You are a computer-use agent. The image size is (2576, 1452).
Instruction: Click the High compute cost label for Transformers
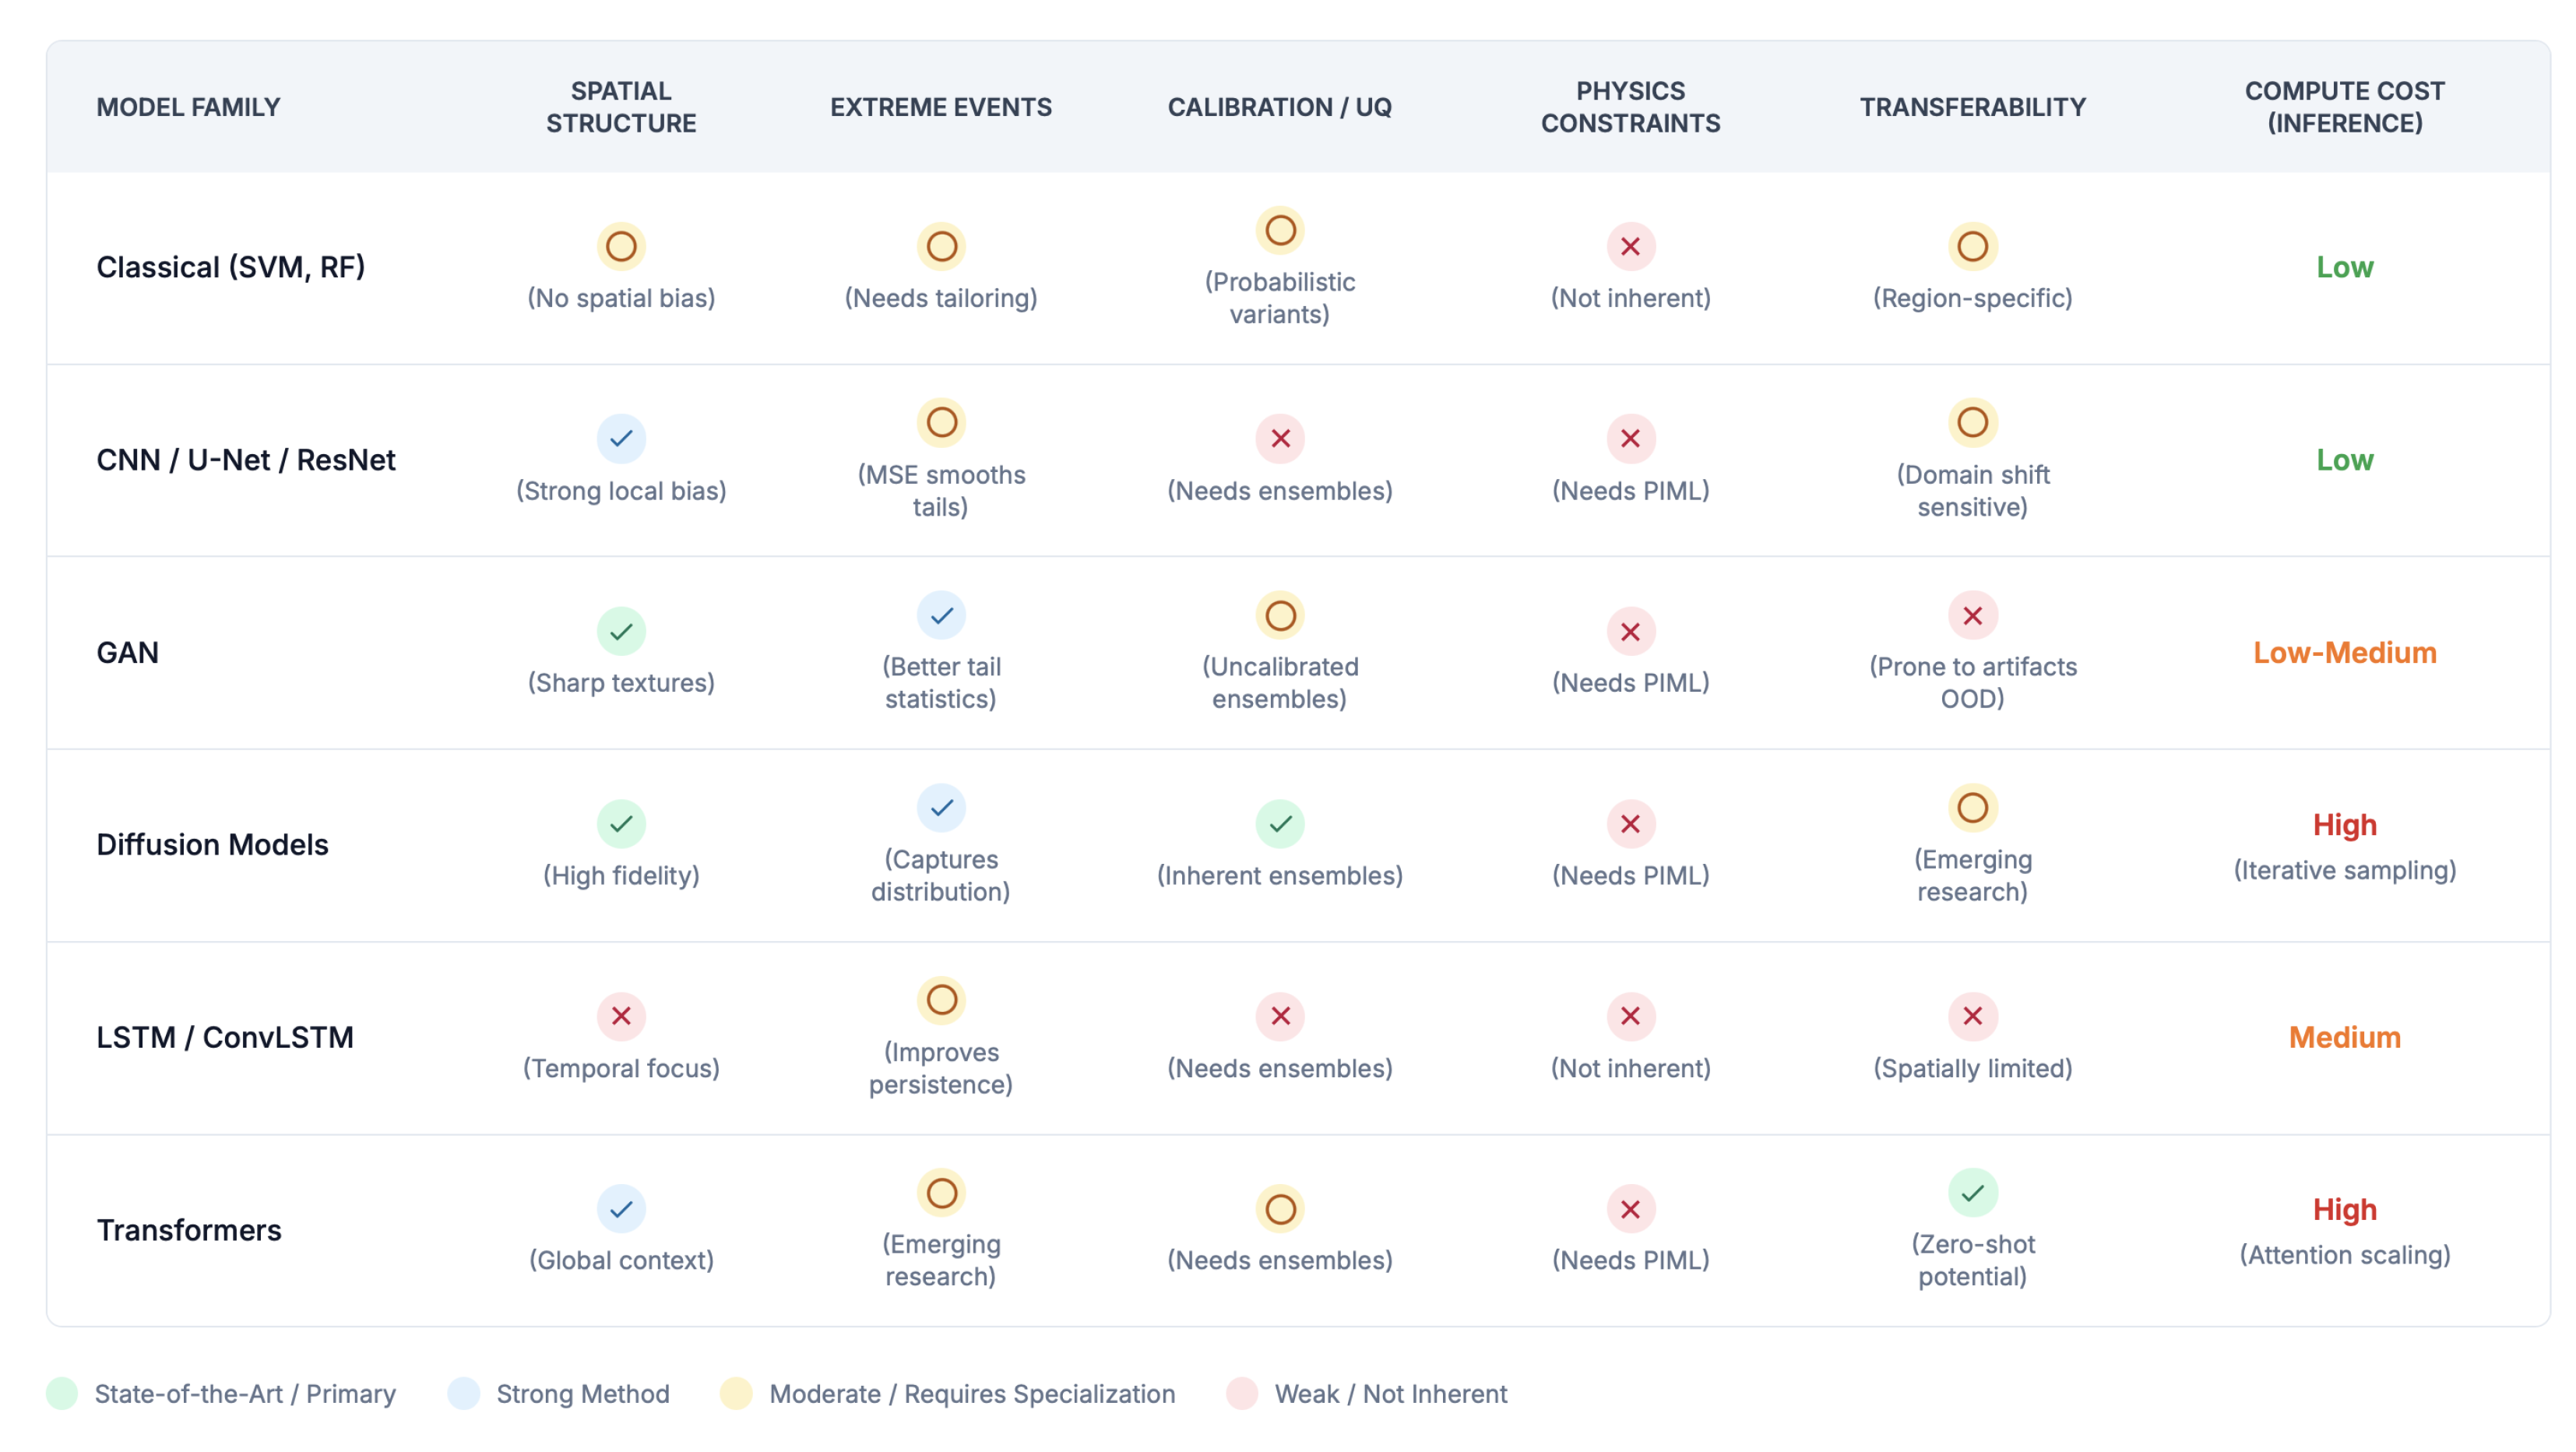pos(2344,1210)
